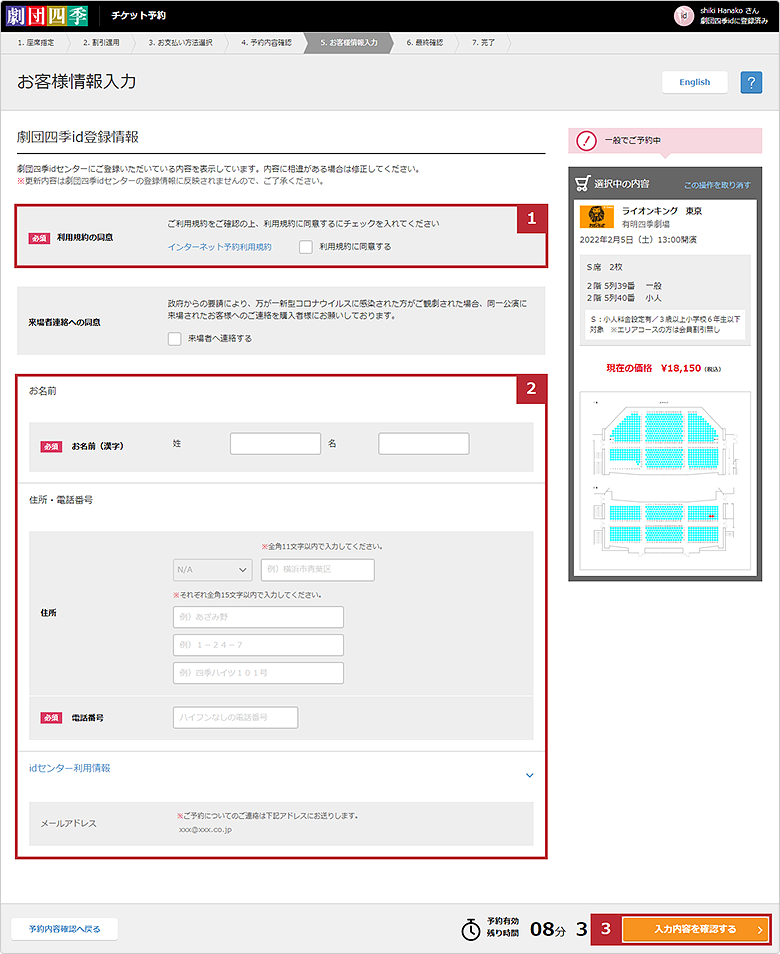The height and width of the screenshot is (954, 780).
Task: Click the Lion King show thumbnail
Action: coord(597,216)
